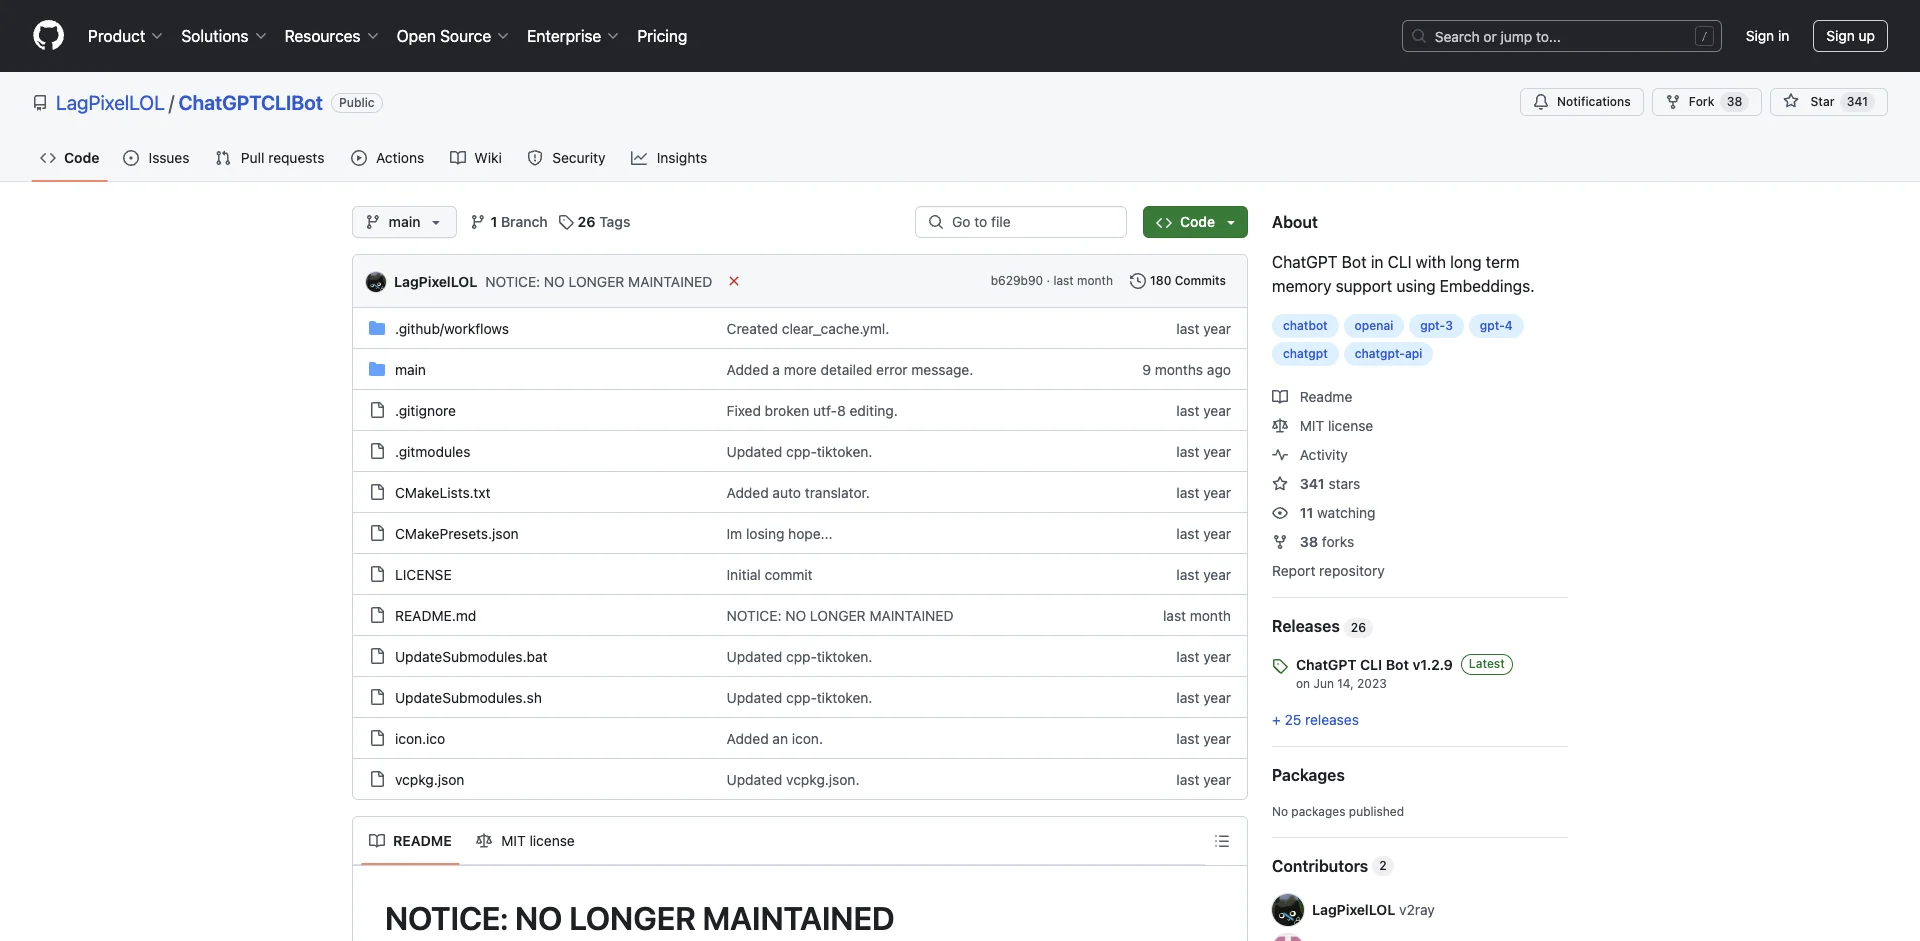The height and width of the screenshot is (941, 1920).
Task: Open the icon.ico file
Action: click(420, 739)
